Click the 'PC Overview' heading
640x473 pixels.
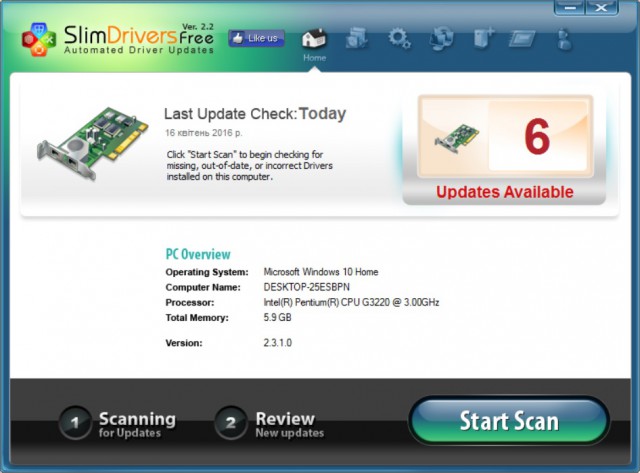pos(198,254)
